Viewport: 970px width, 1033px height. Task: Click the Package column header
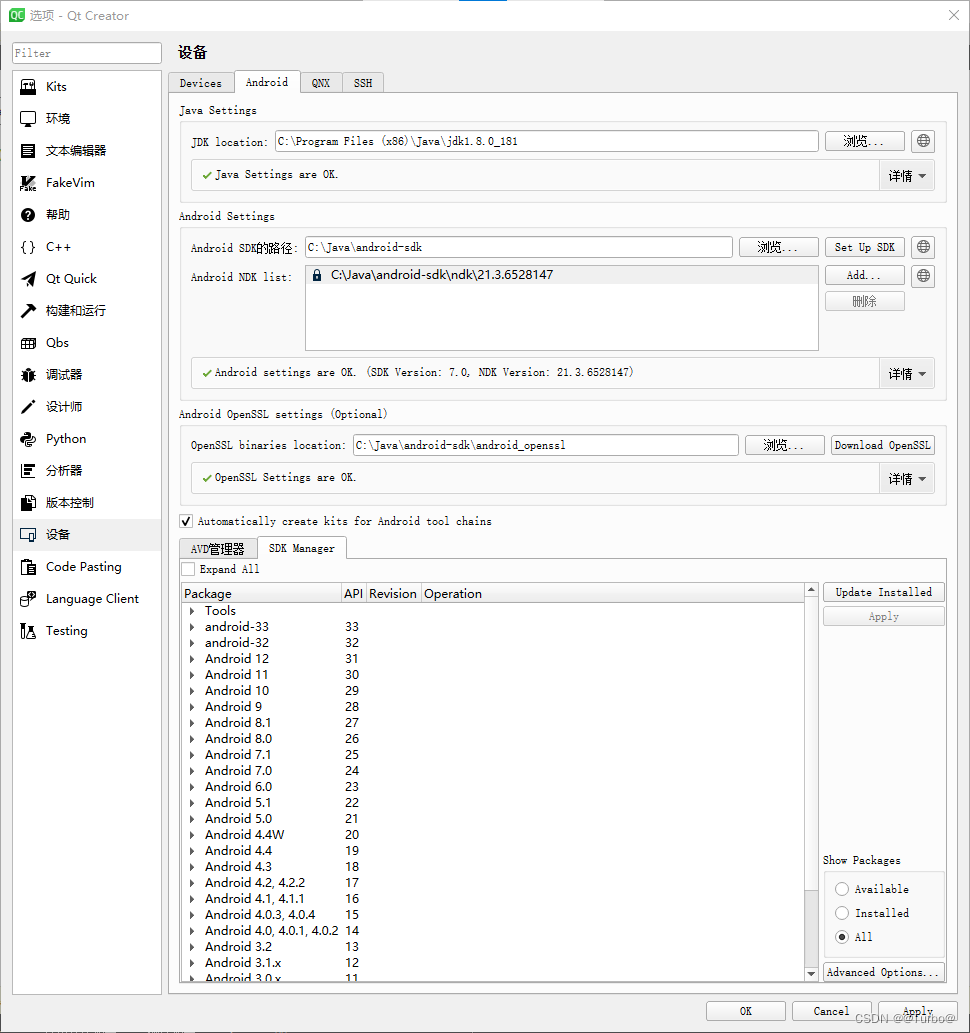262,594
